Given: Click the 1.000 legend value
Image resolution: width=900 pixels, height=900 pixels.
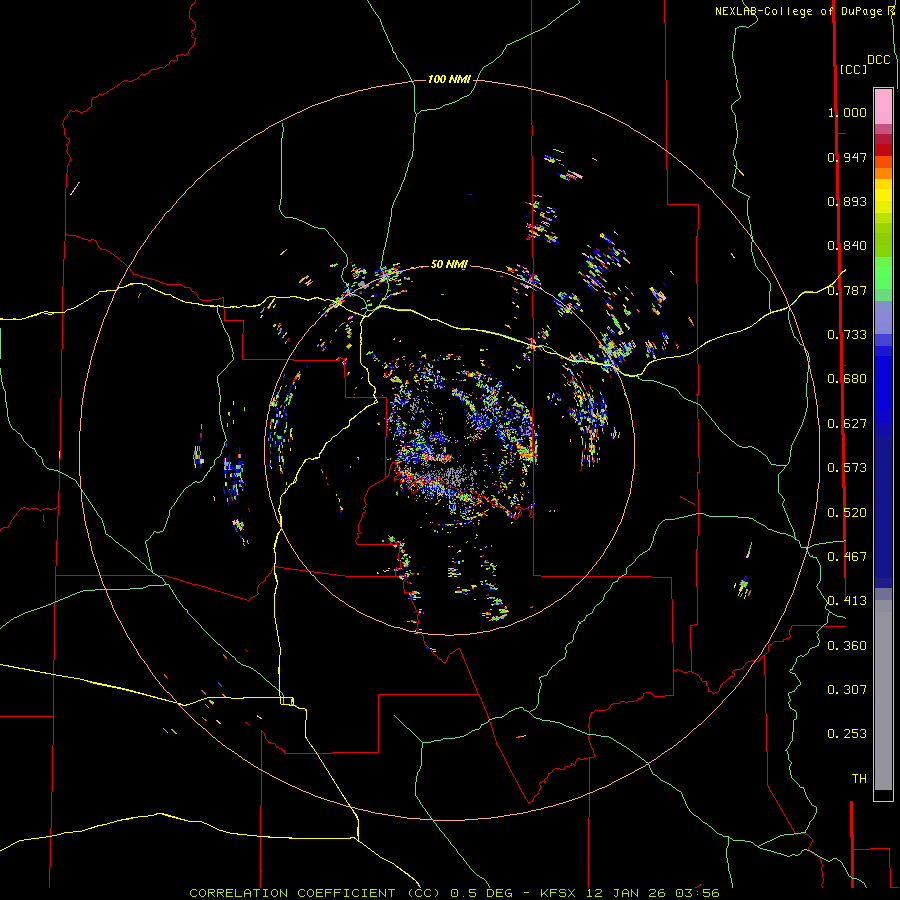Looking at the screenshot, I should pyautogui.click(x=847, y=112).
